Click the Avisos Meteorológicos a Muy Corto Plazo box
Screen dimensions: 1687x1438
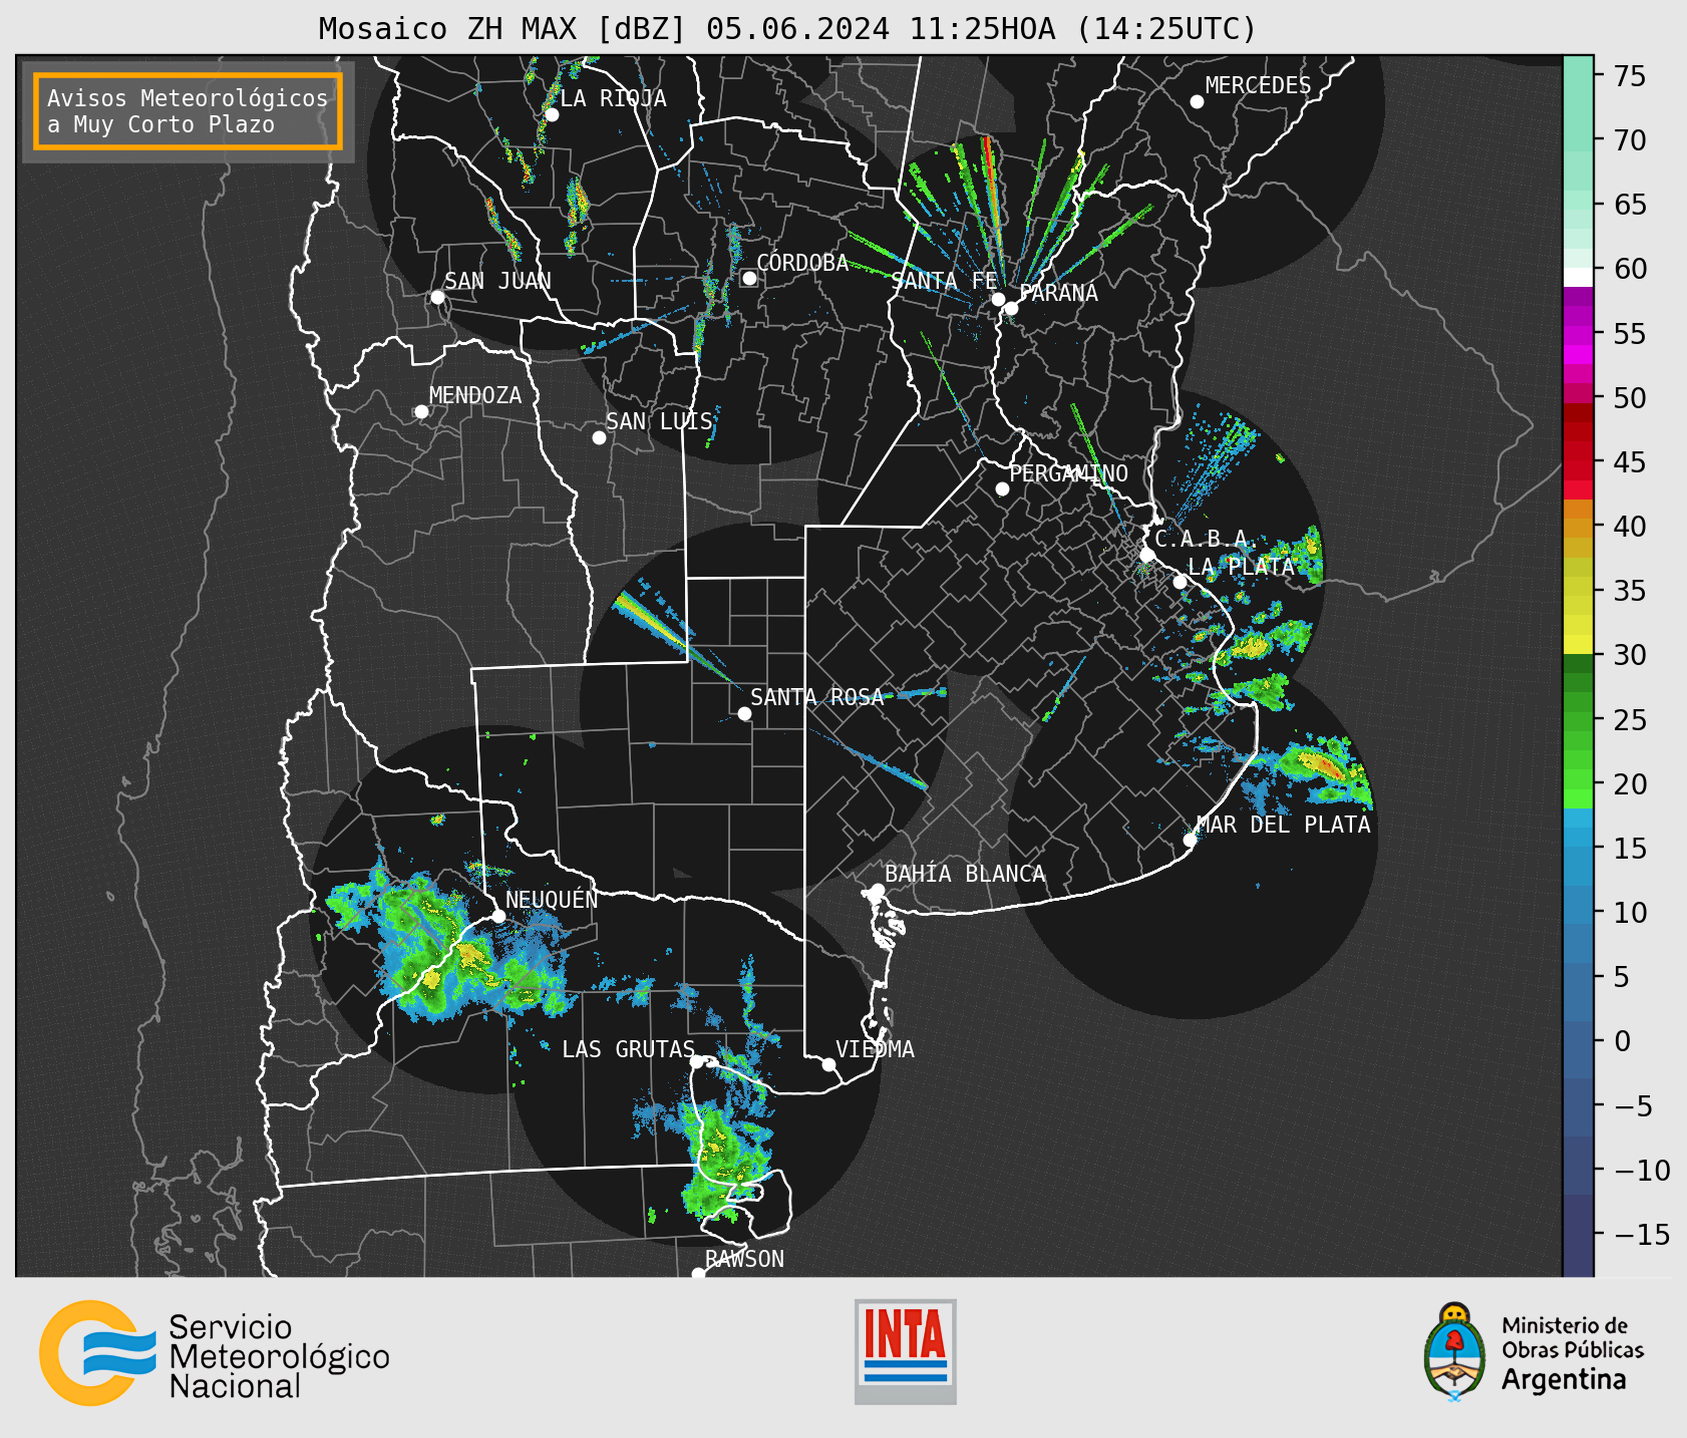coord(188,111)
